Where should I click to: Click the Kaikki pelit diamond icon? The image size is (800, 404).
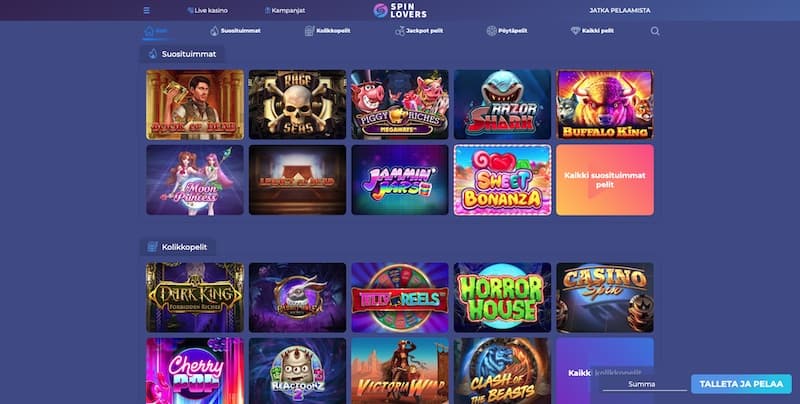click(576, 31)
